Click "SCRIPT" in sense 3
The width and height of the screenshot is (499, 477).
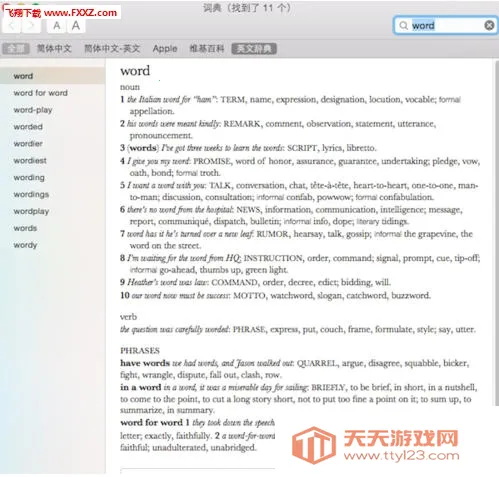302,148
